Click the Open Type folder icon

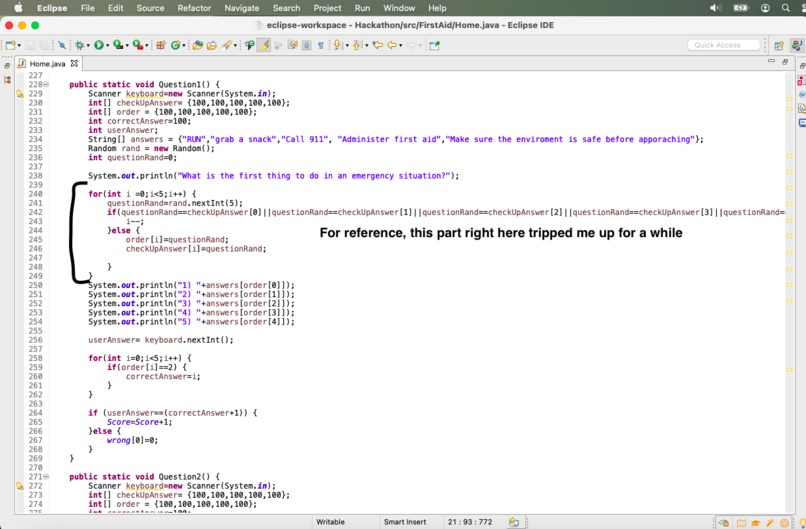(197, 45)
